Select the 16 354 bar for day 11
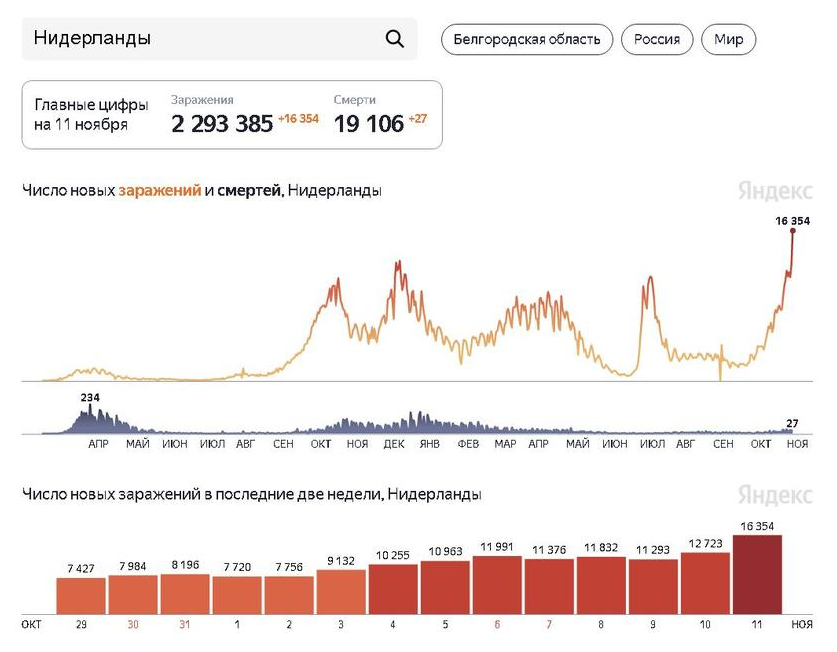 (758, 574)
